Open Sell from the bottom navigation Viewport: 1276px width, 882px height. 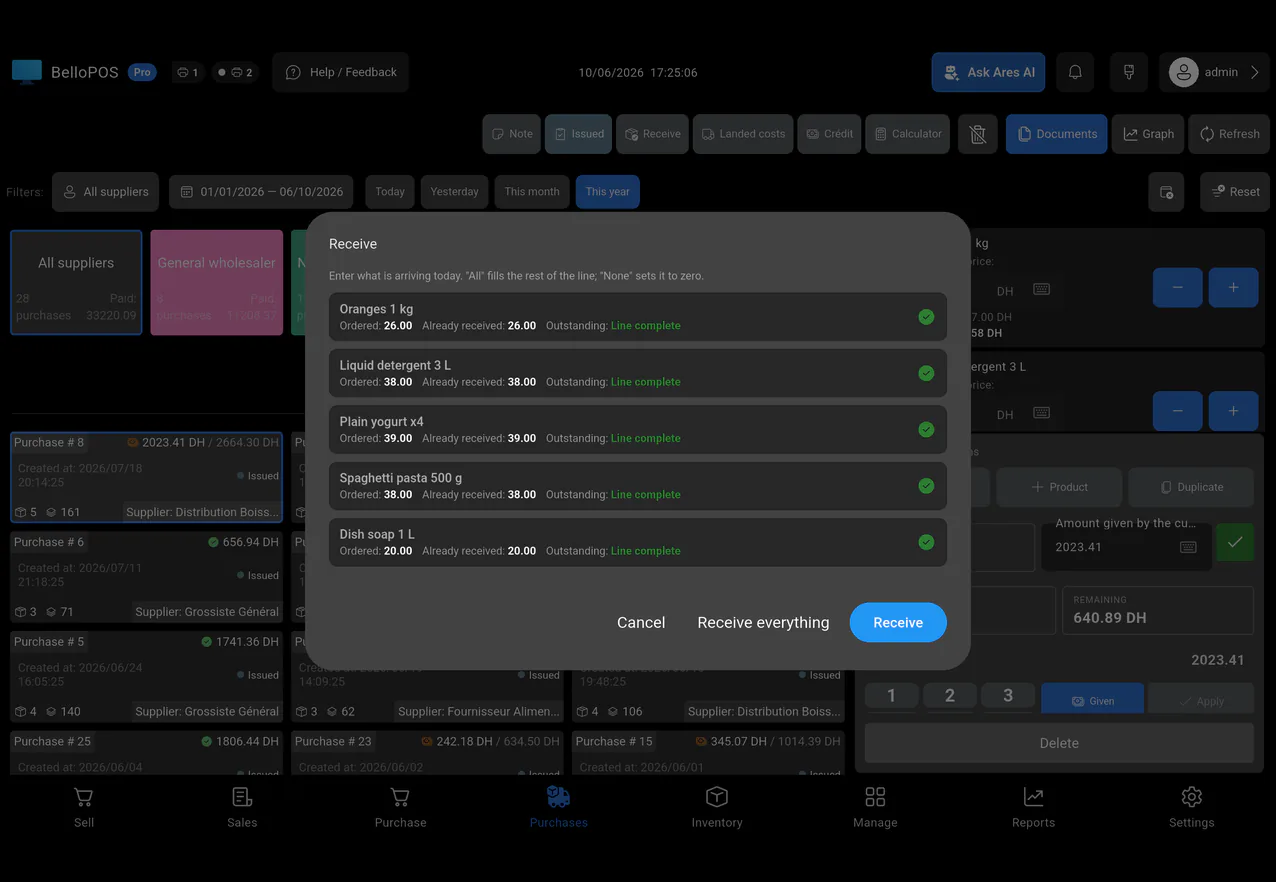tap(84, 808)
